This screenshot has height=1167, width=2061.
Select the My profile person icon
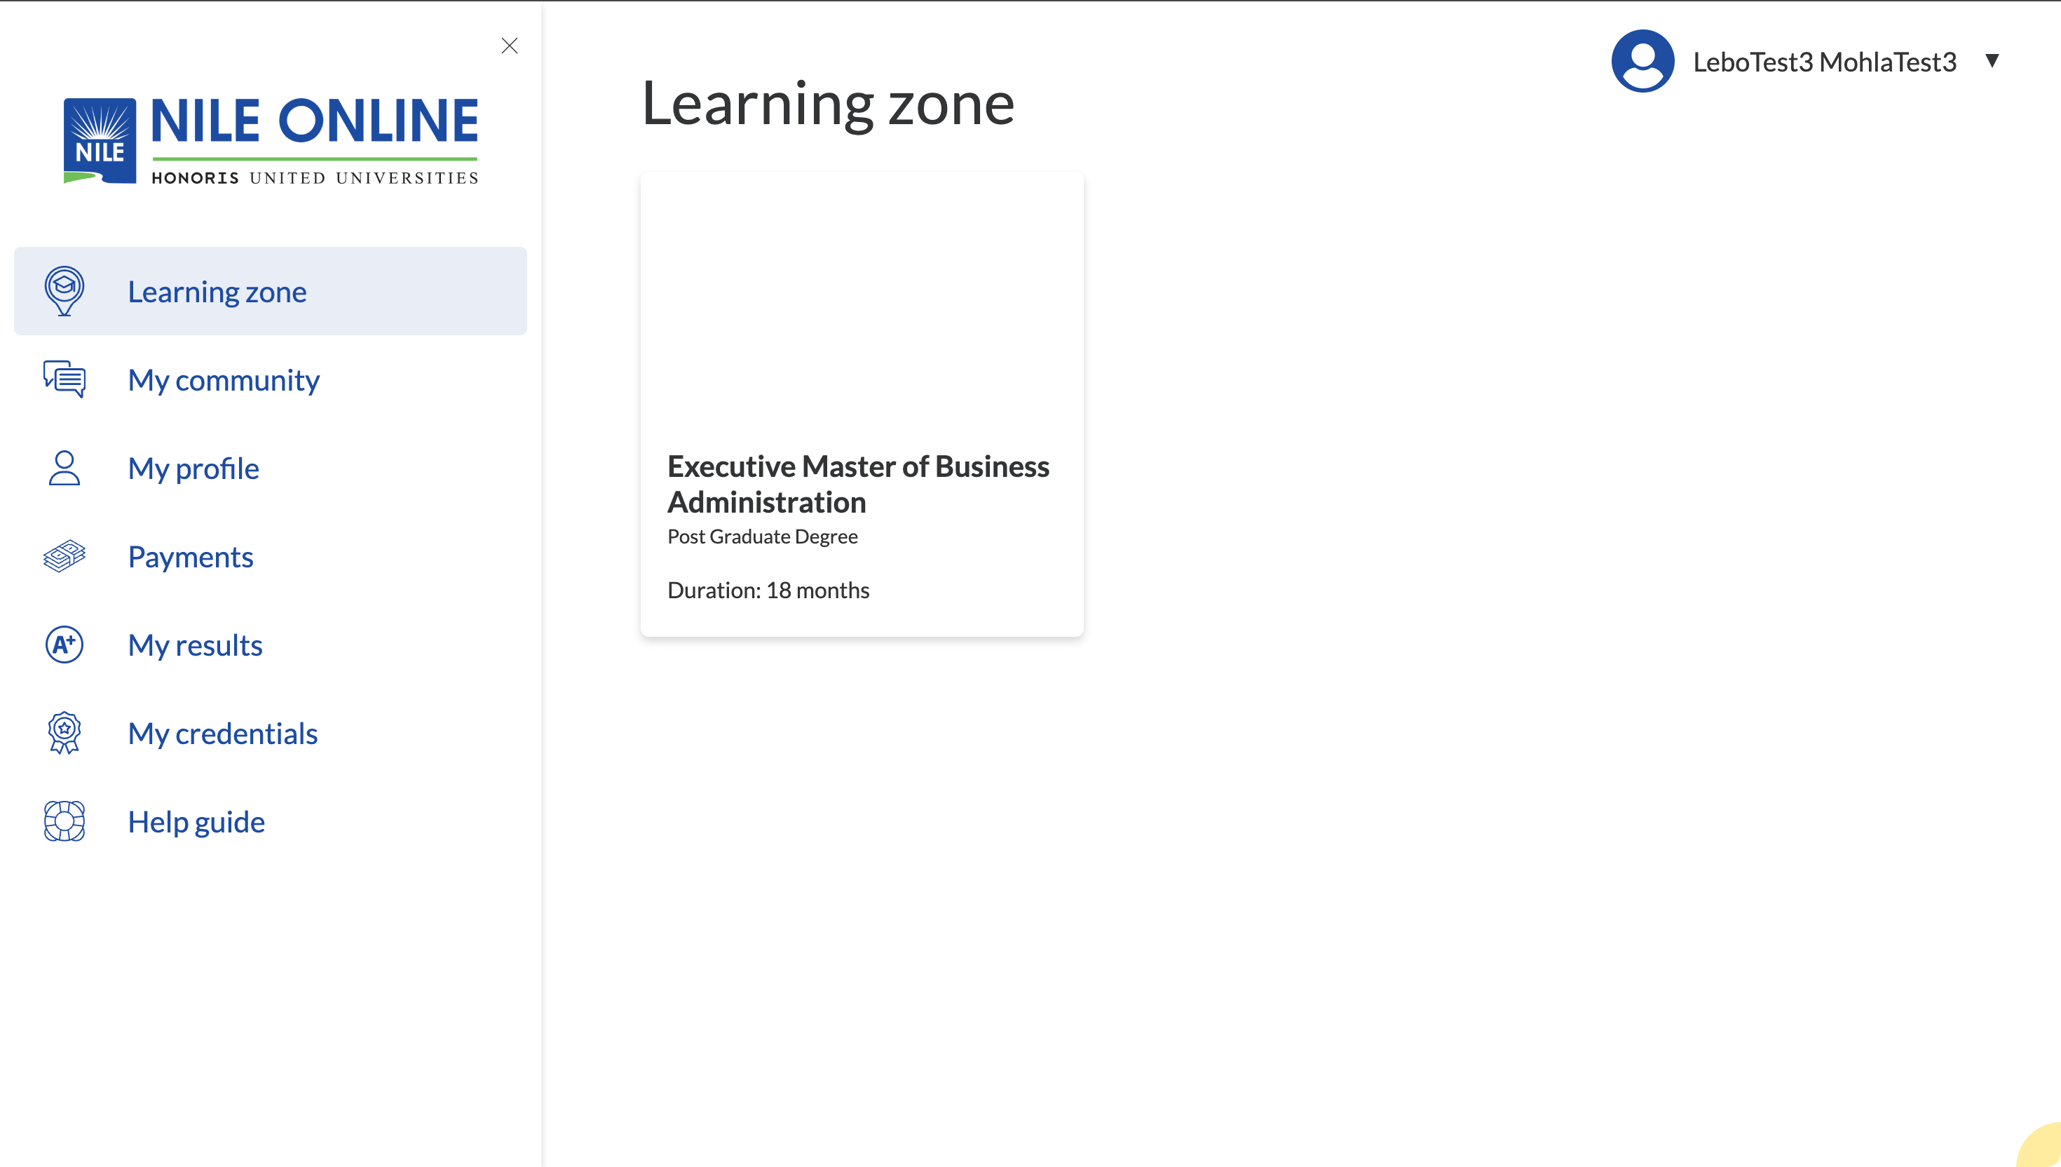[64, 467]
